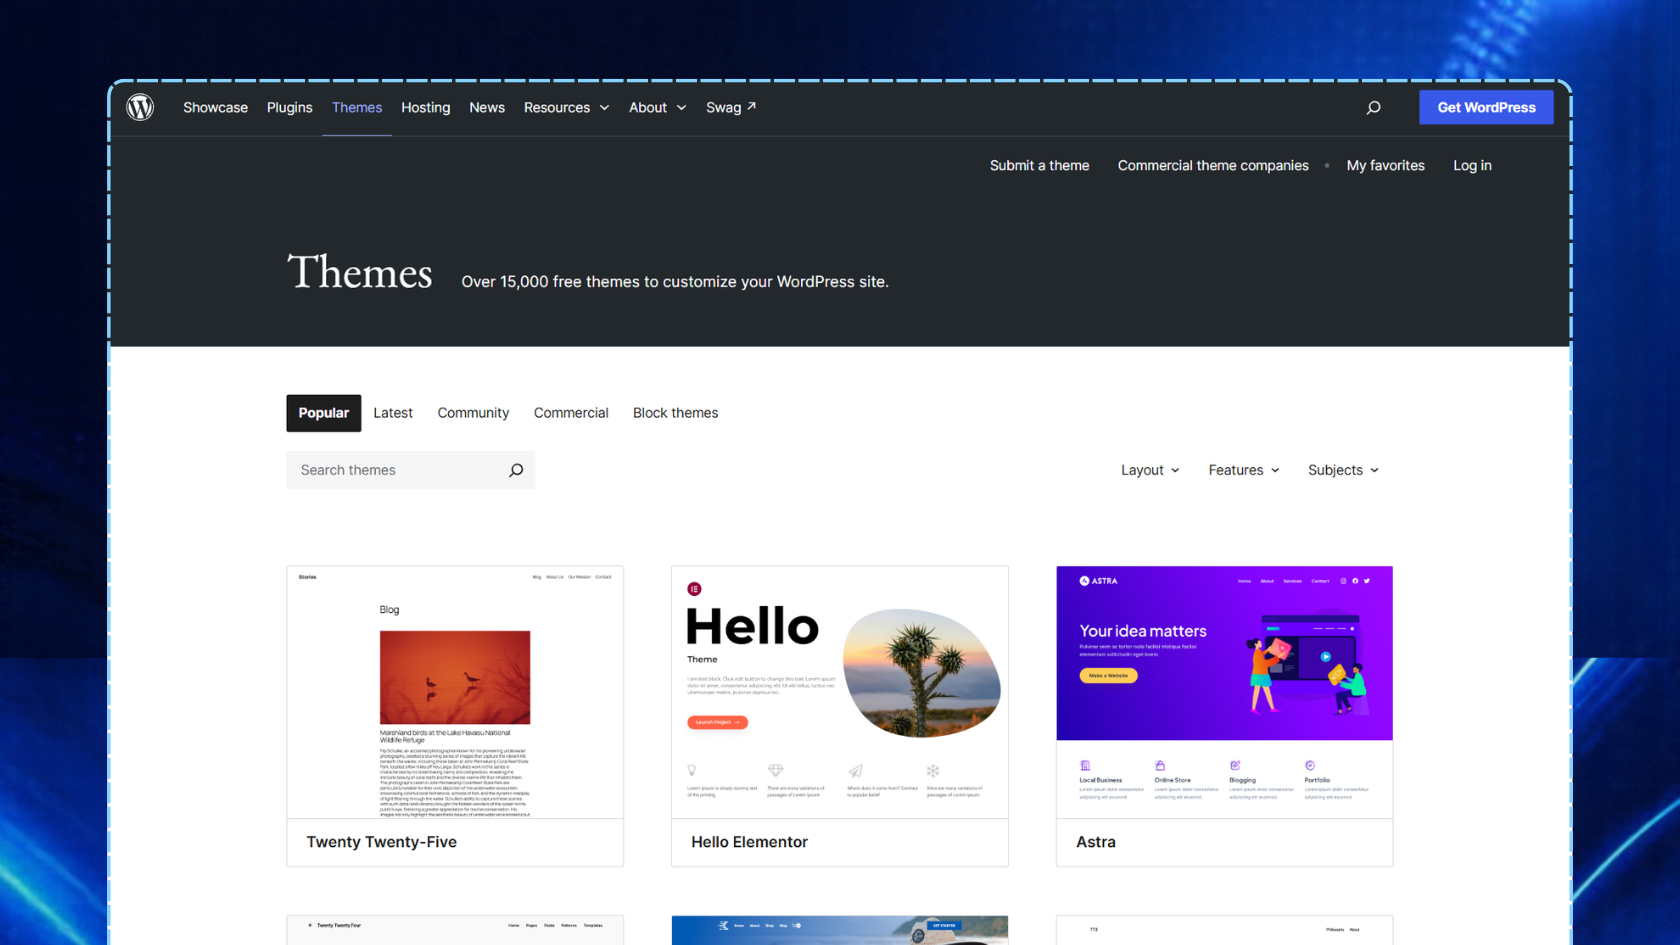Open the My favorites link
The height and width of the screenshot is (945, 1680).
(1385, 165)
